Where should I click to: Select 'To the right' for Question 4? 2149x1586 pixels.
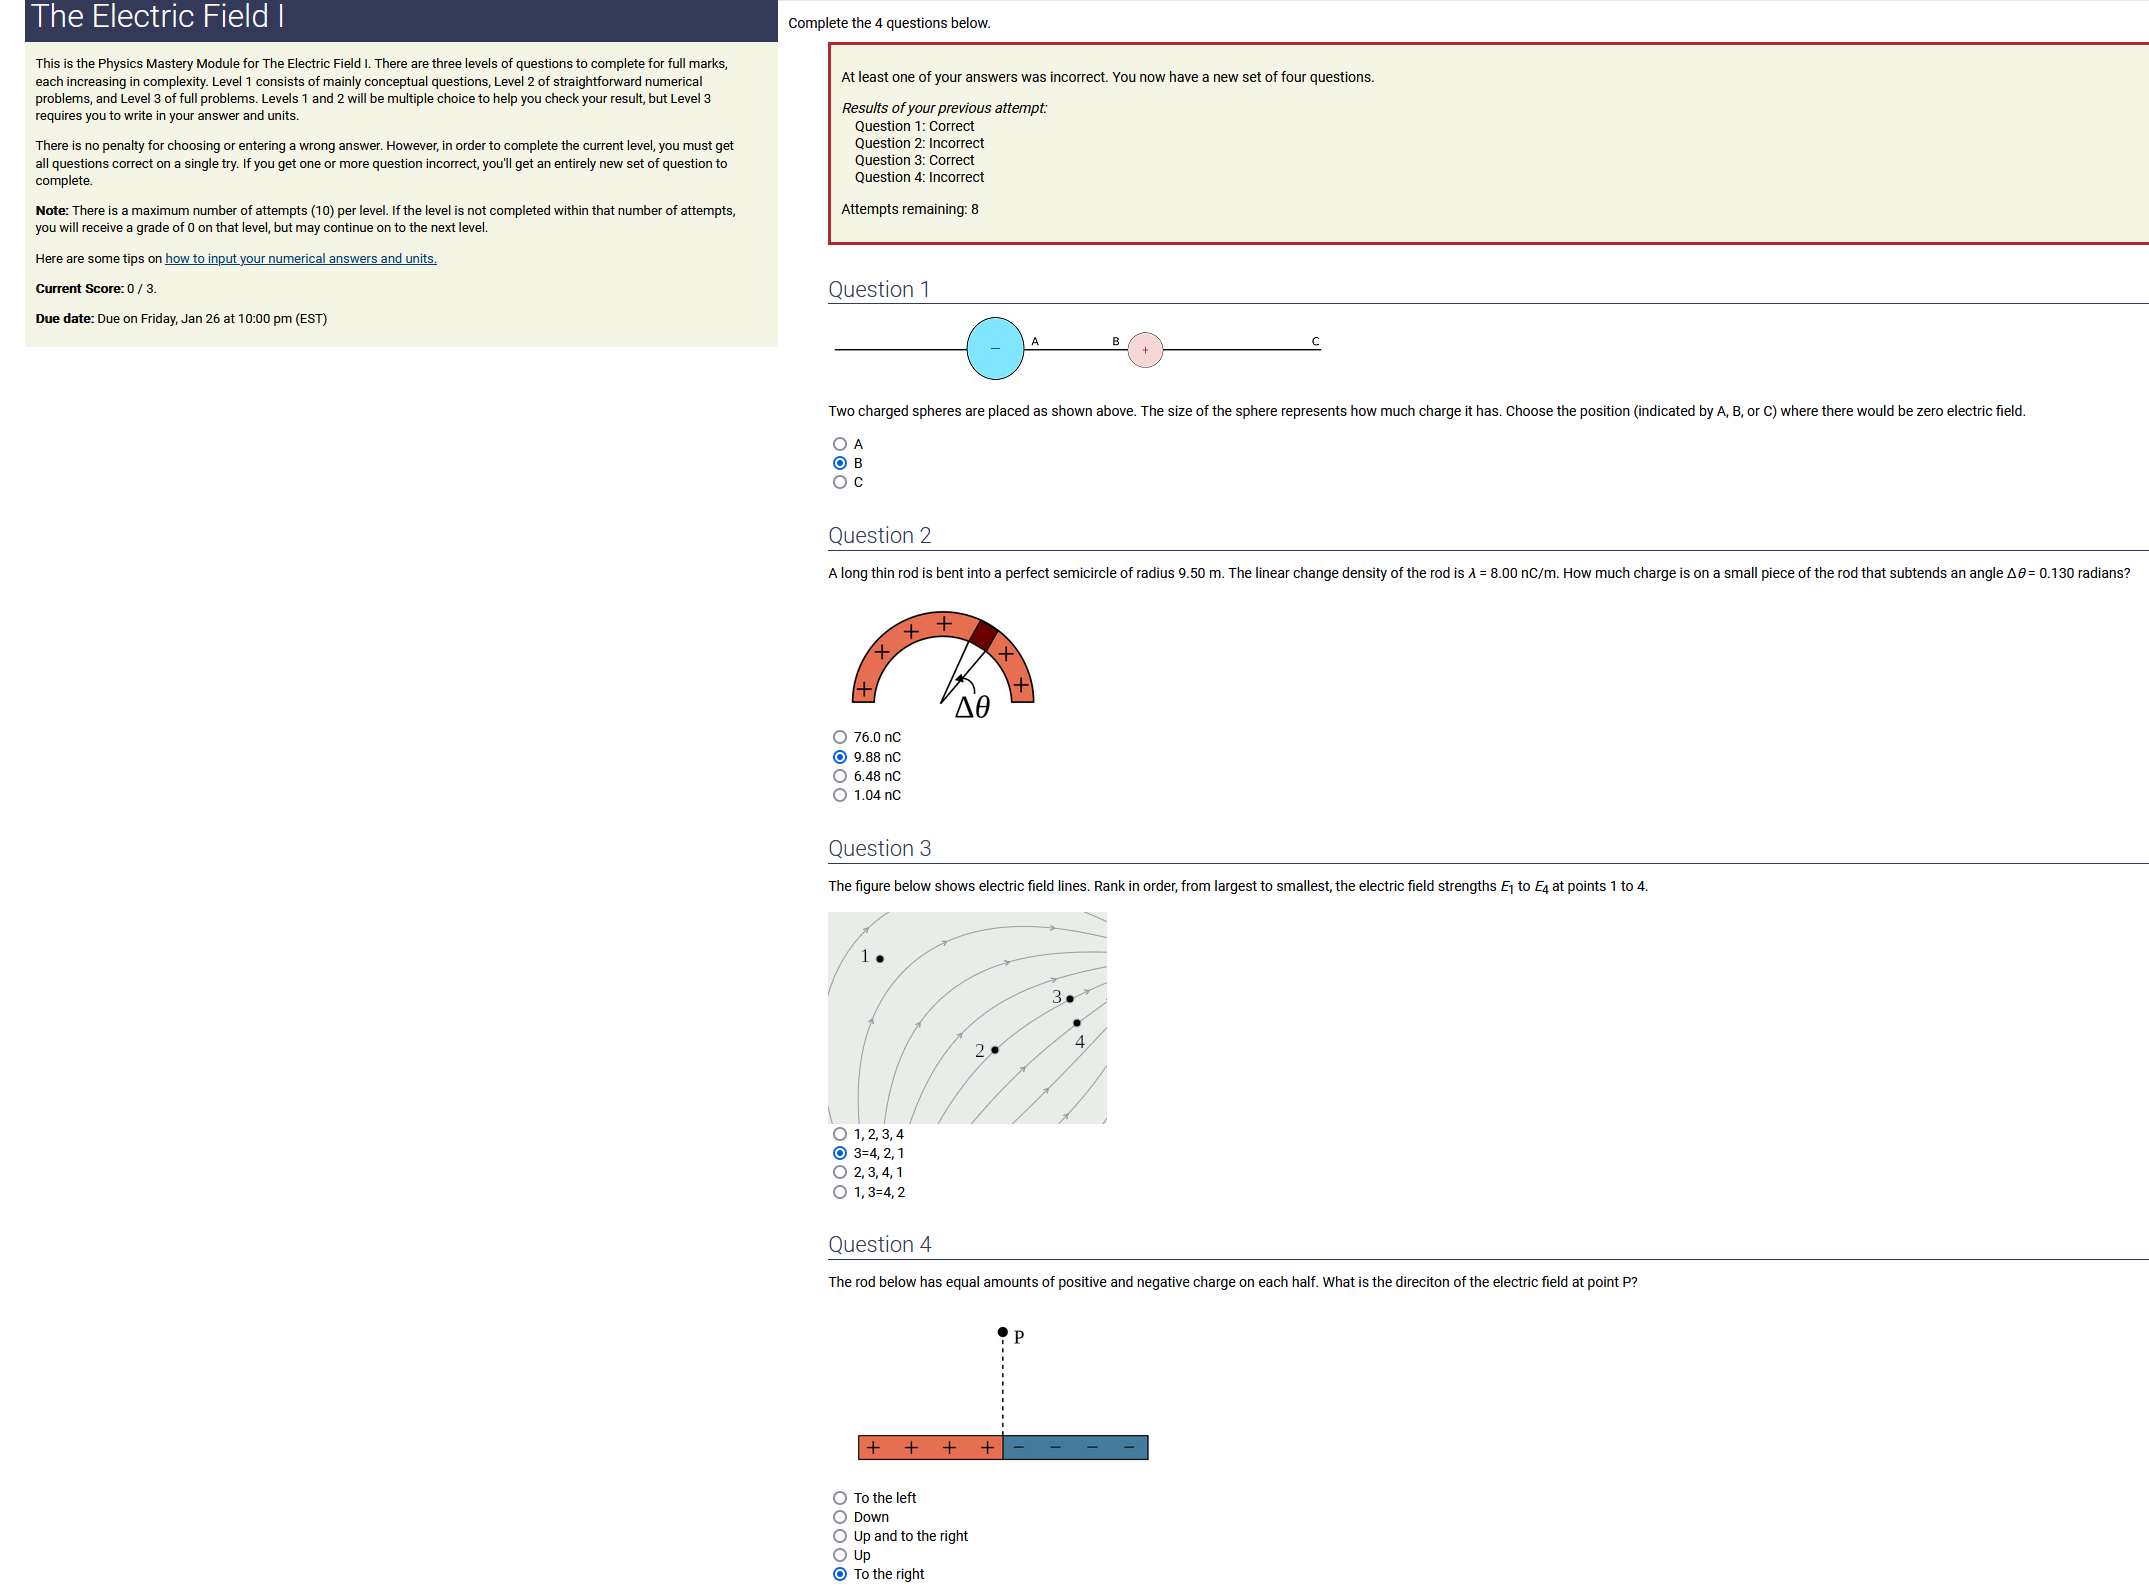840,1574
